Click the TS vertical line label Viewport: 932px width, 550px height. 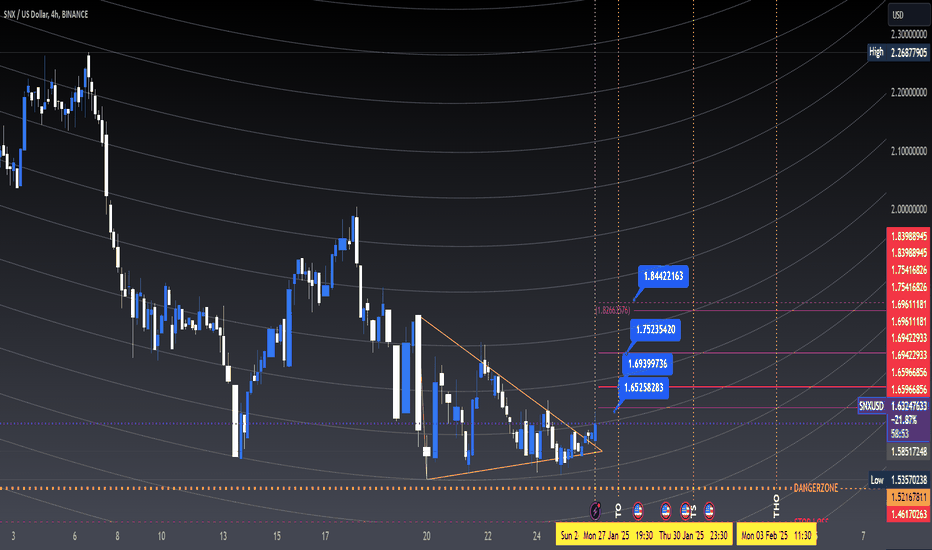[x=694, y=510]
